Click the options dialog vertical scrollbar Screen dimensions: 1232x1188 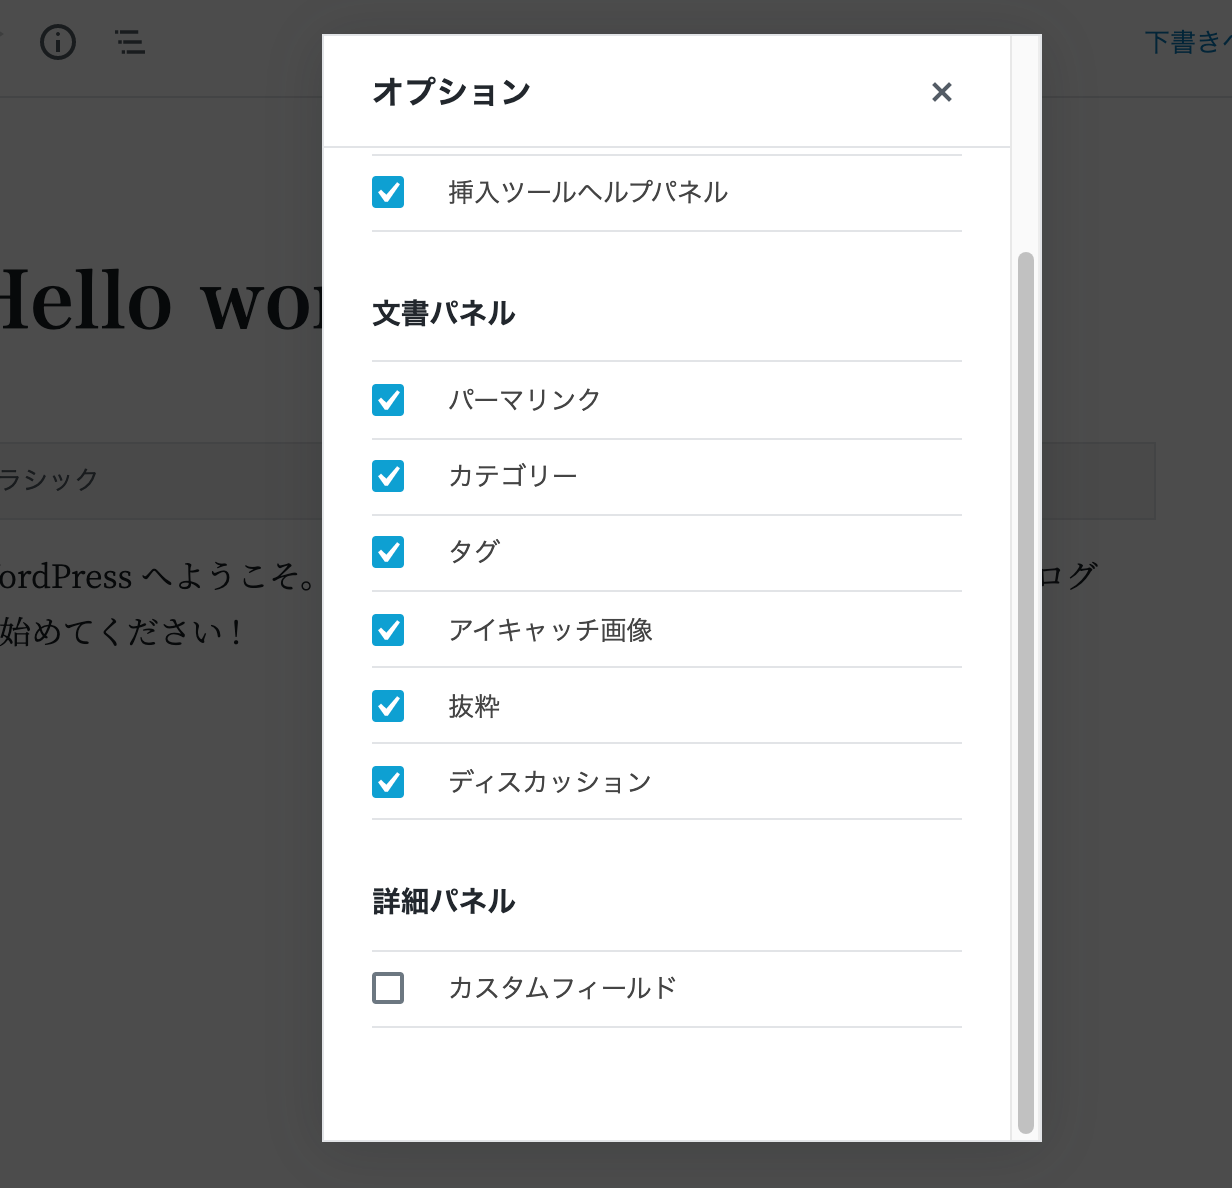[1025, 692]
